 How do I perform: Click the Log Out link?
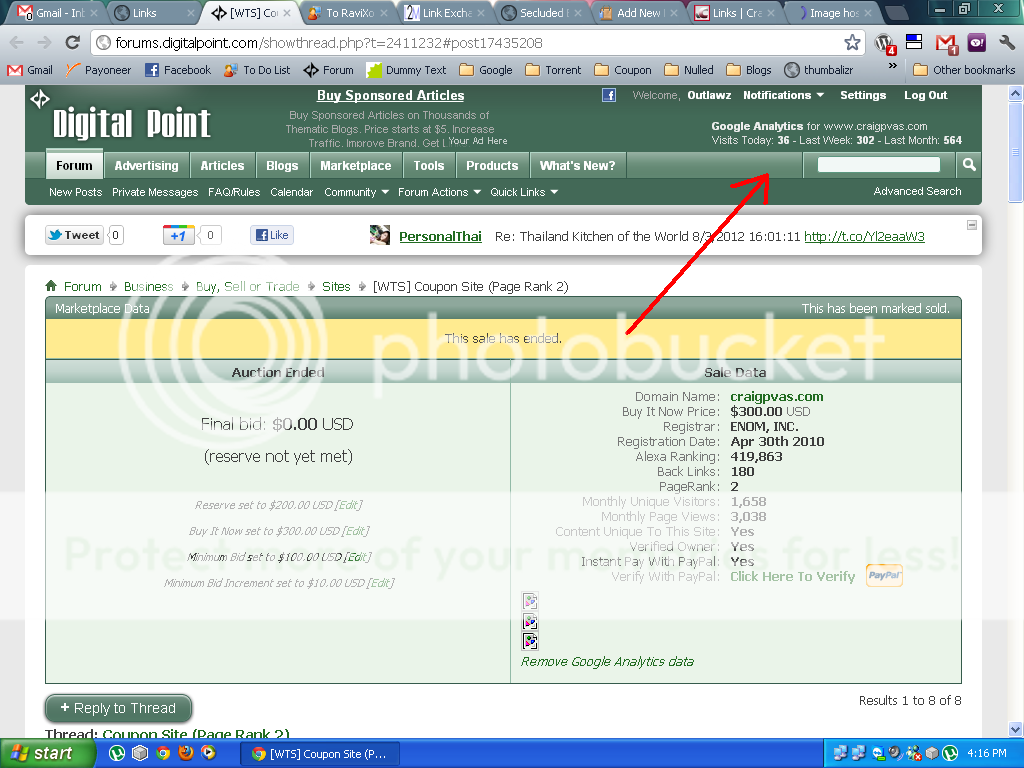[925, 95]
